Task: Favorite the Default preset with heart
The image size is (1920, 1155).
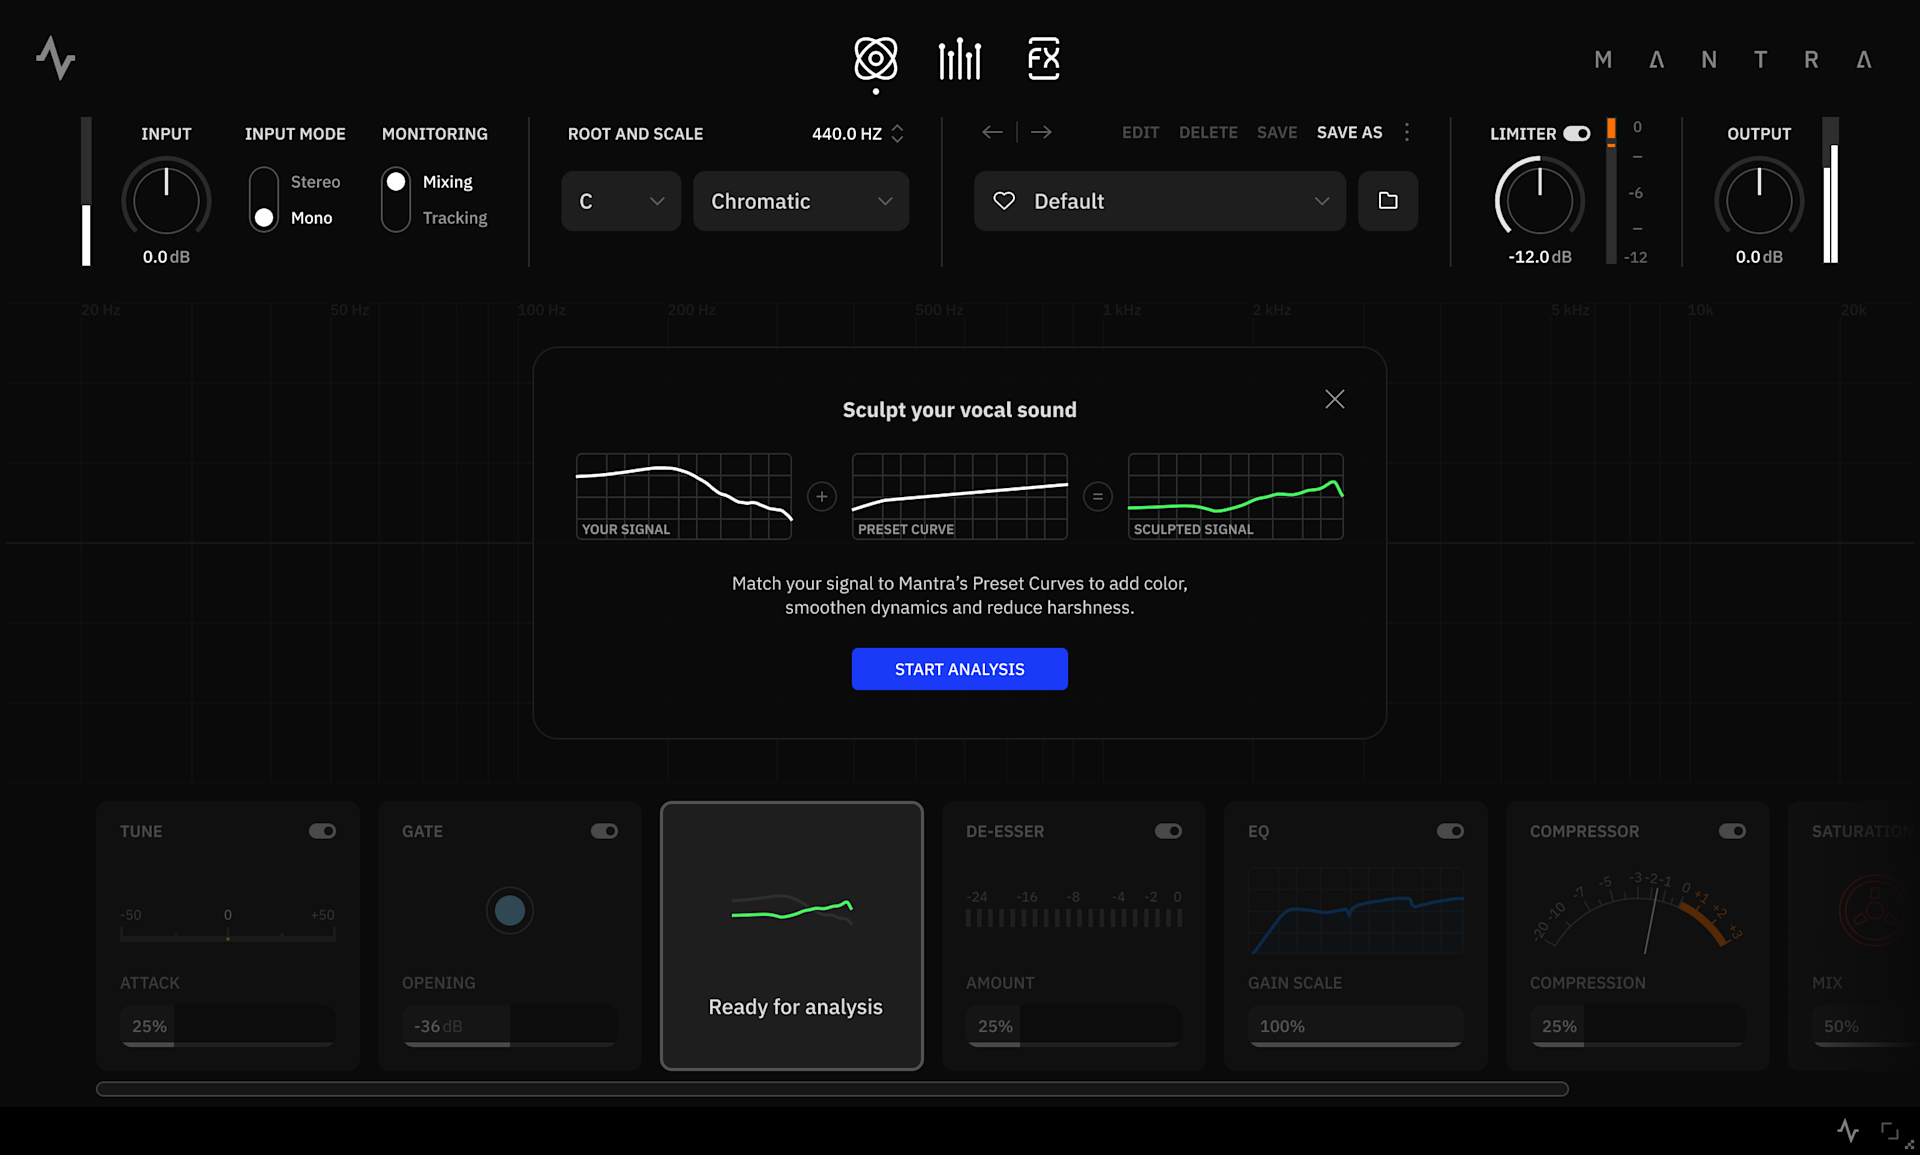Action: (1004, 201)
